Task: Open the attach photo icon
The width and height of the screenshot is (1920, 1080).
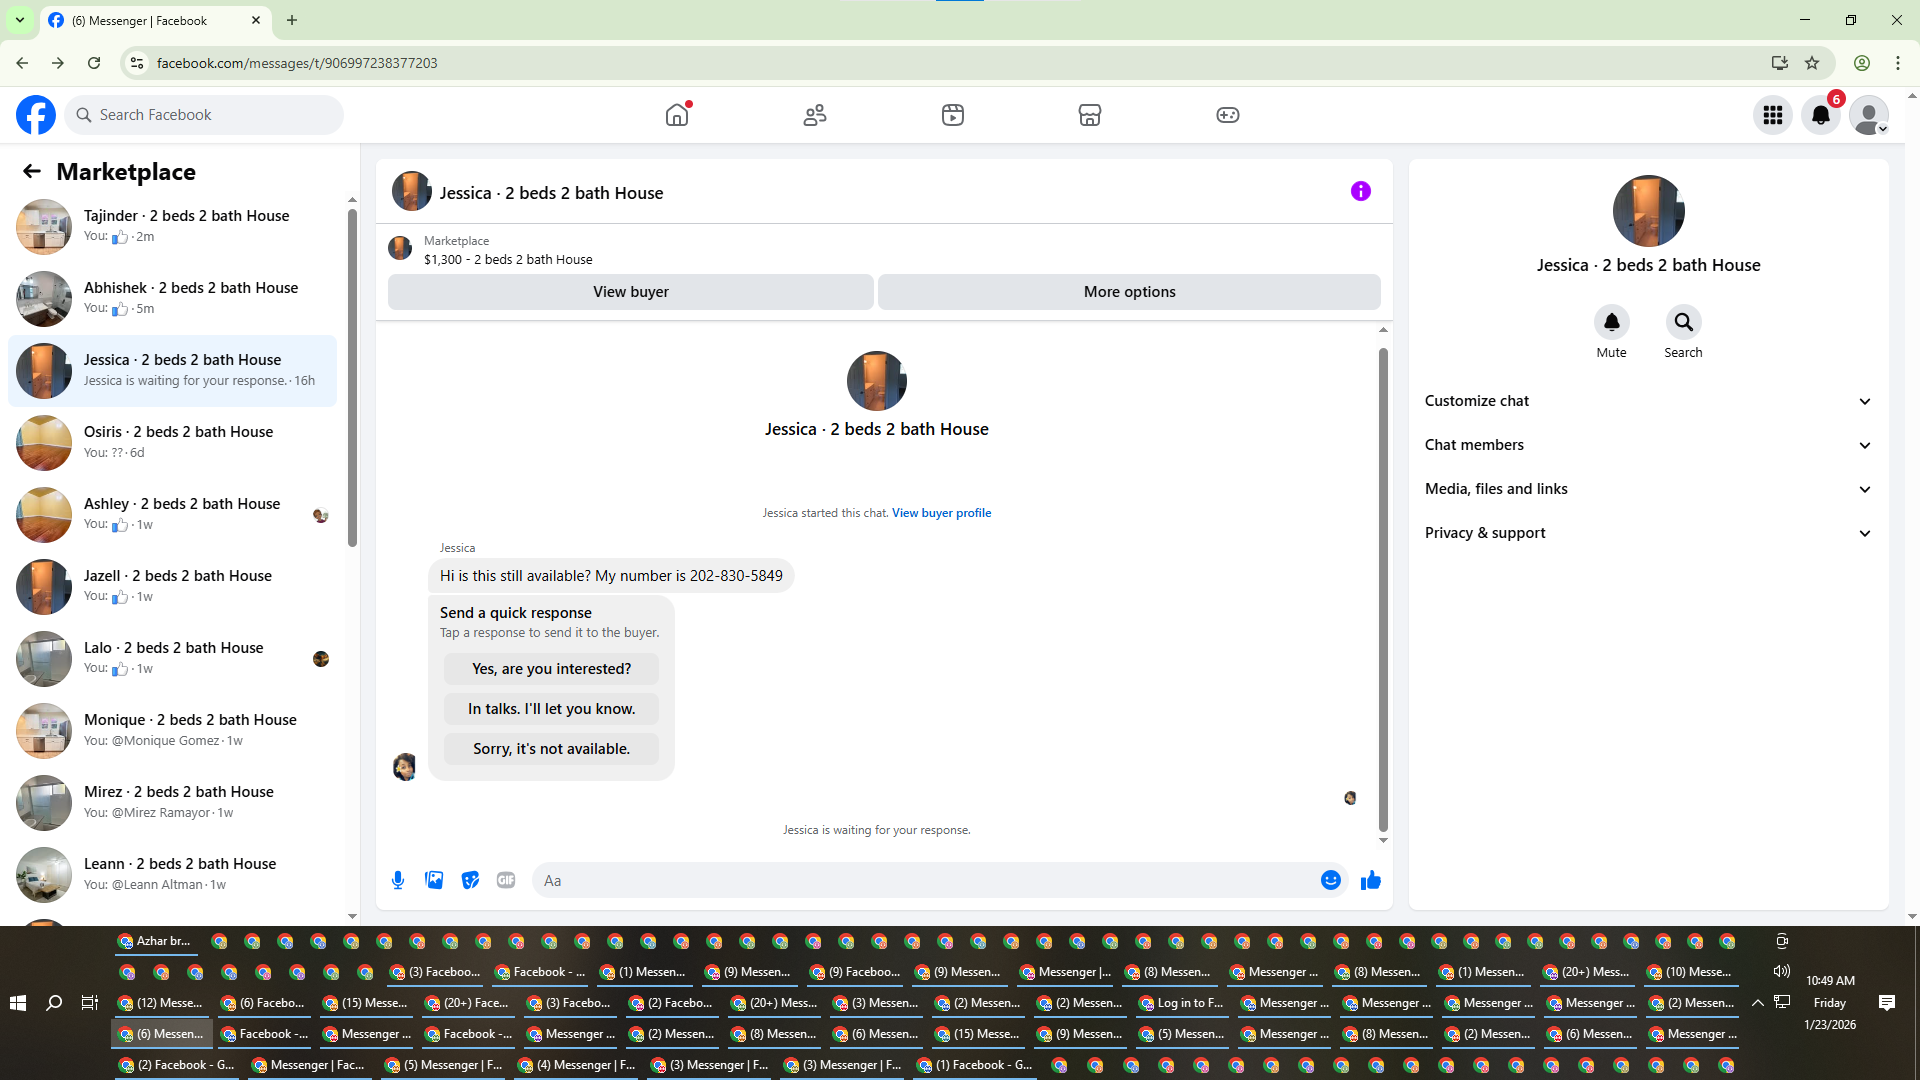Action: point(434,880)
